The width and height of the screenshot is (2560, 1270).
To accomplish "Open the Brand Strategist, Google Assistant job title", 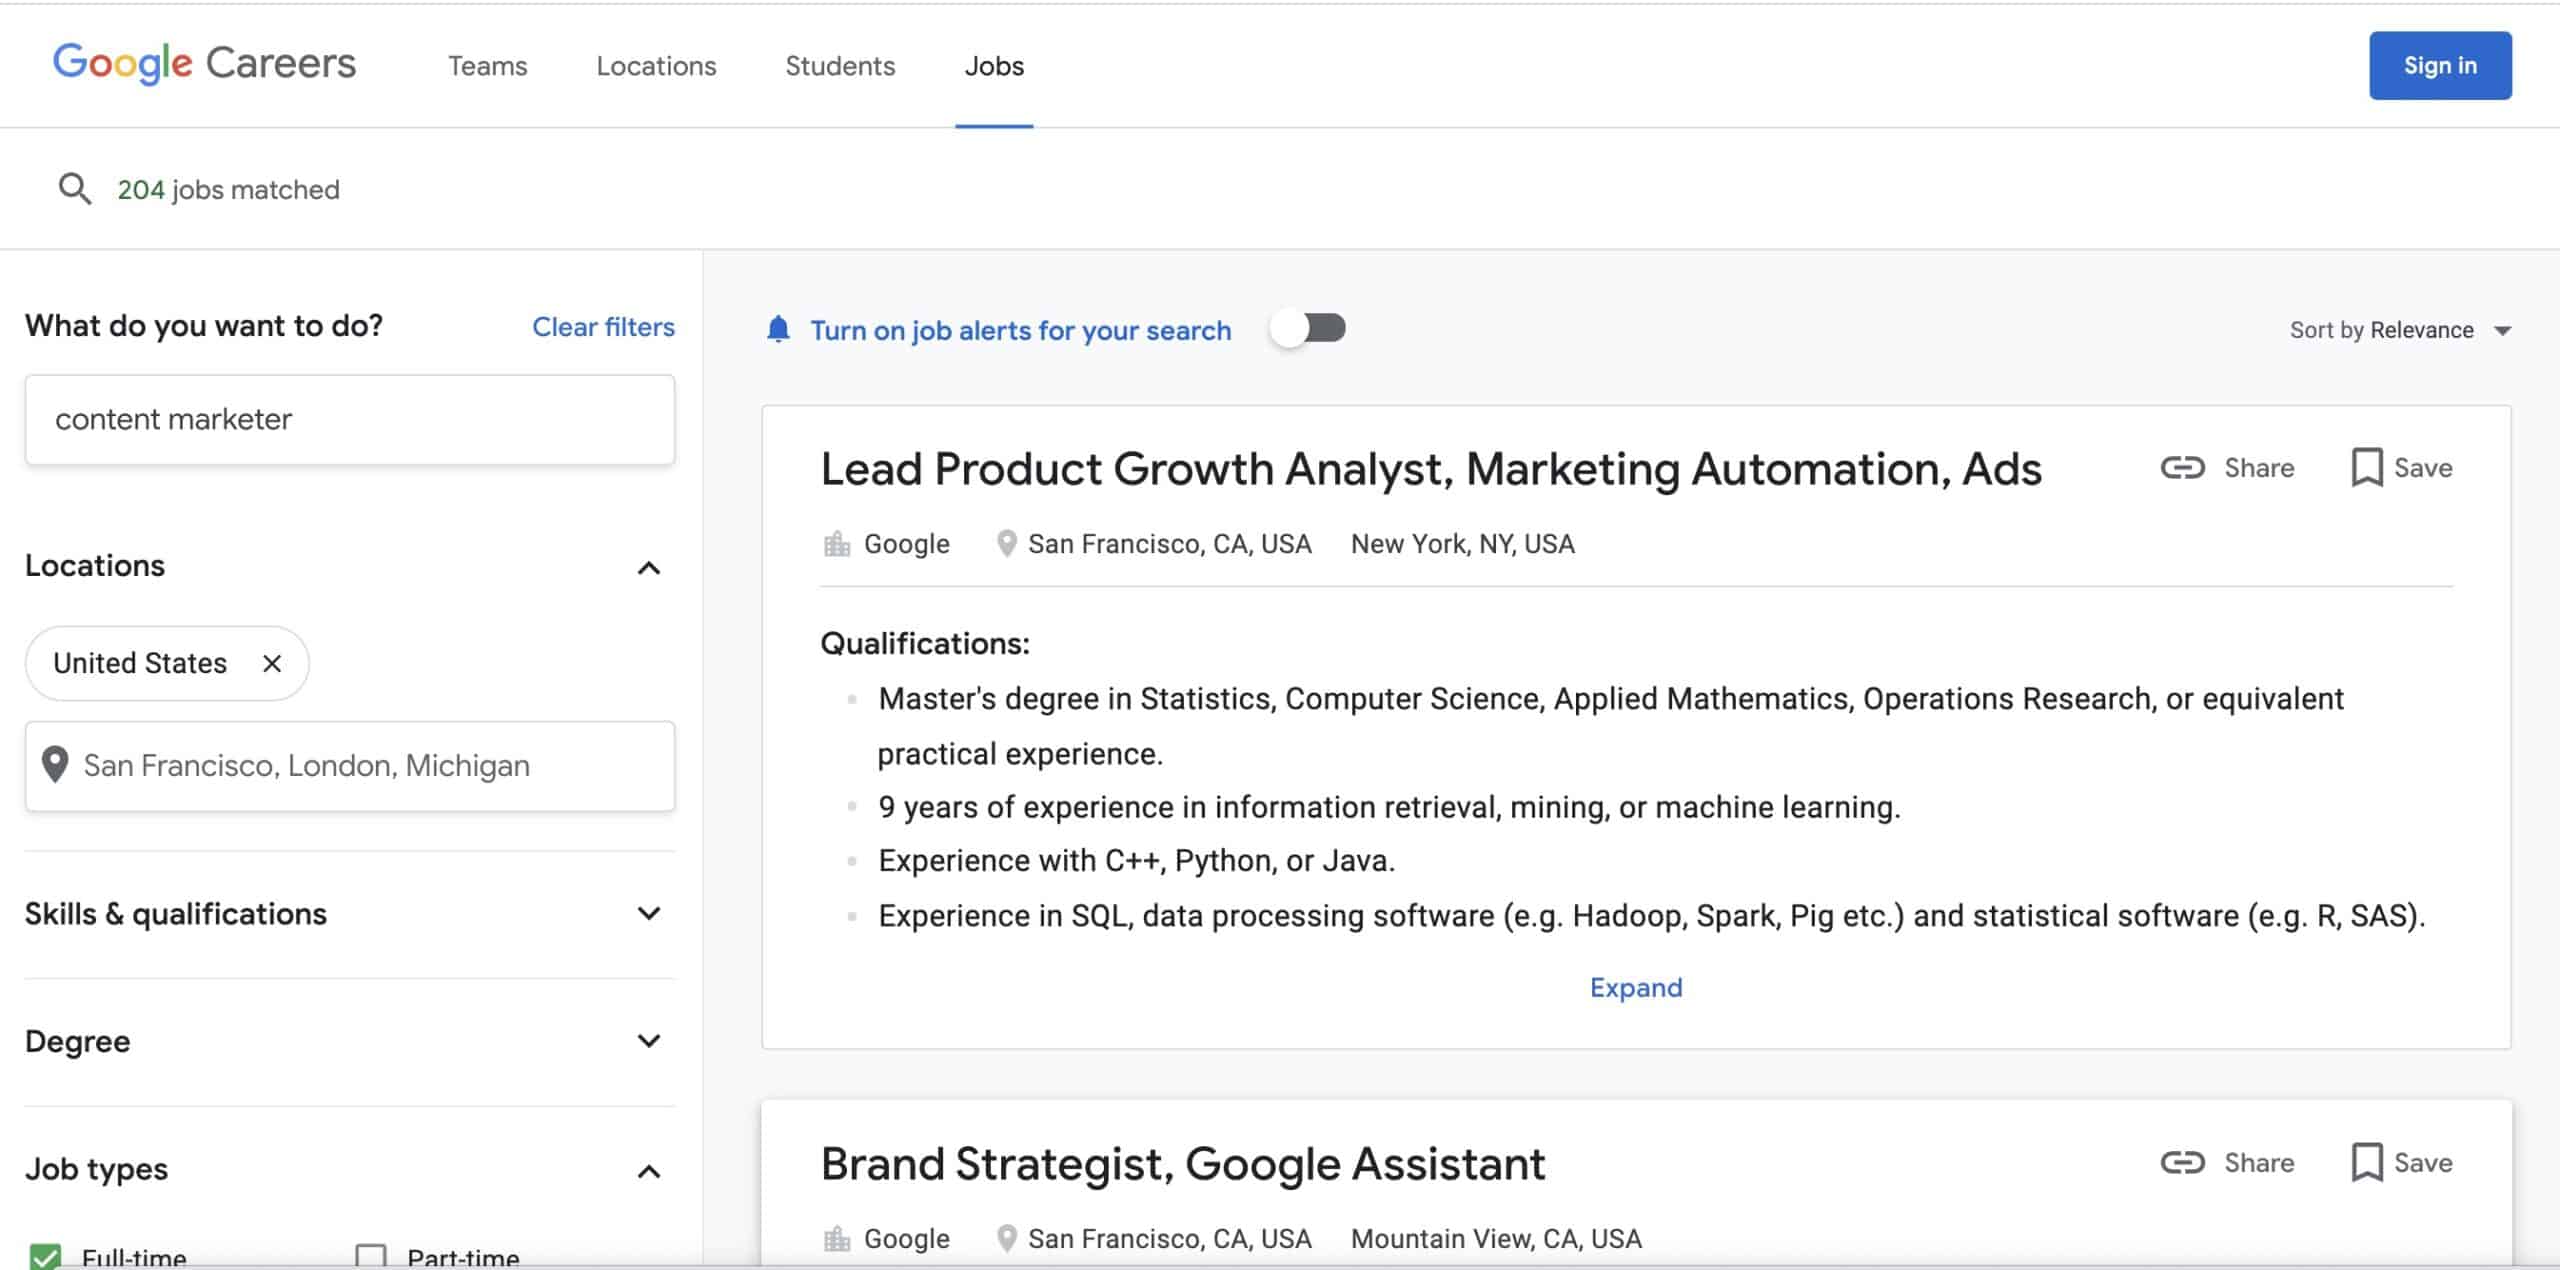I will pos(1183,1164).
